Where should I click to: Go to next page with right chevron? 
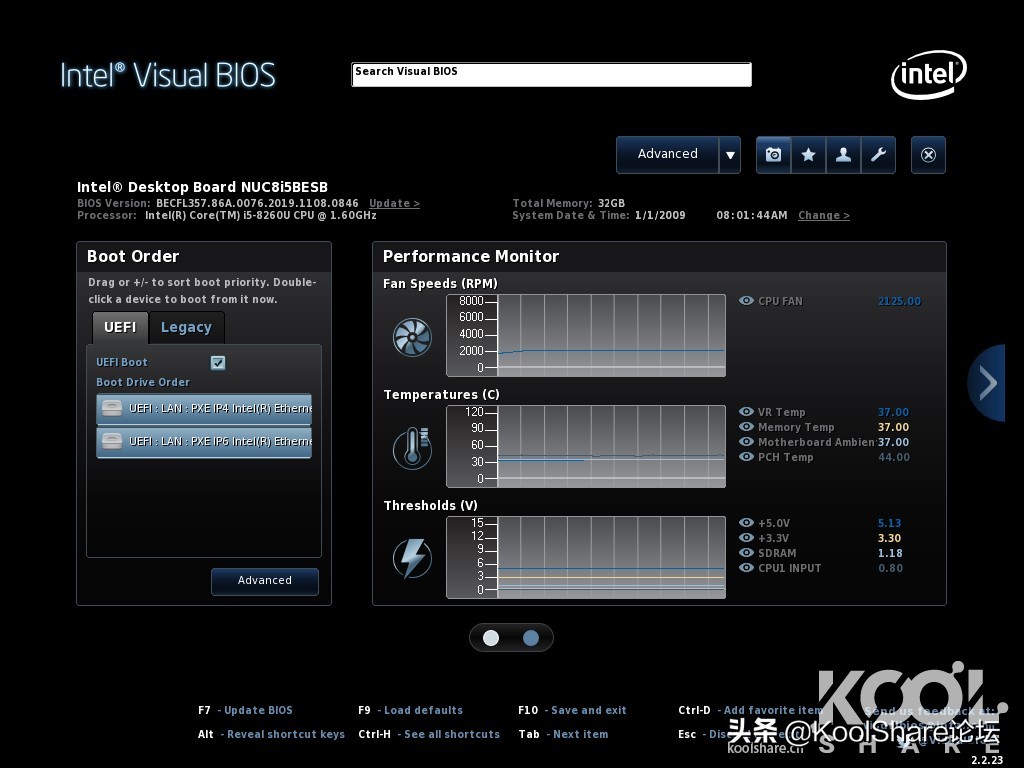[987, 383]
